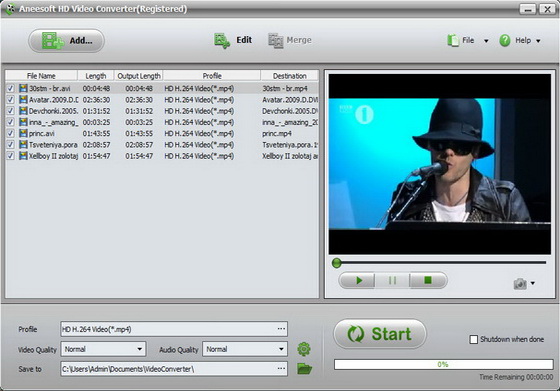Click the Avatar.2009 video file icon
The width and height of the screenshot is (560, 391).
click(23, 100)
